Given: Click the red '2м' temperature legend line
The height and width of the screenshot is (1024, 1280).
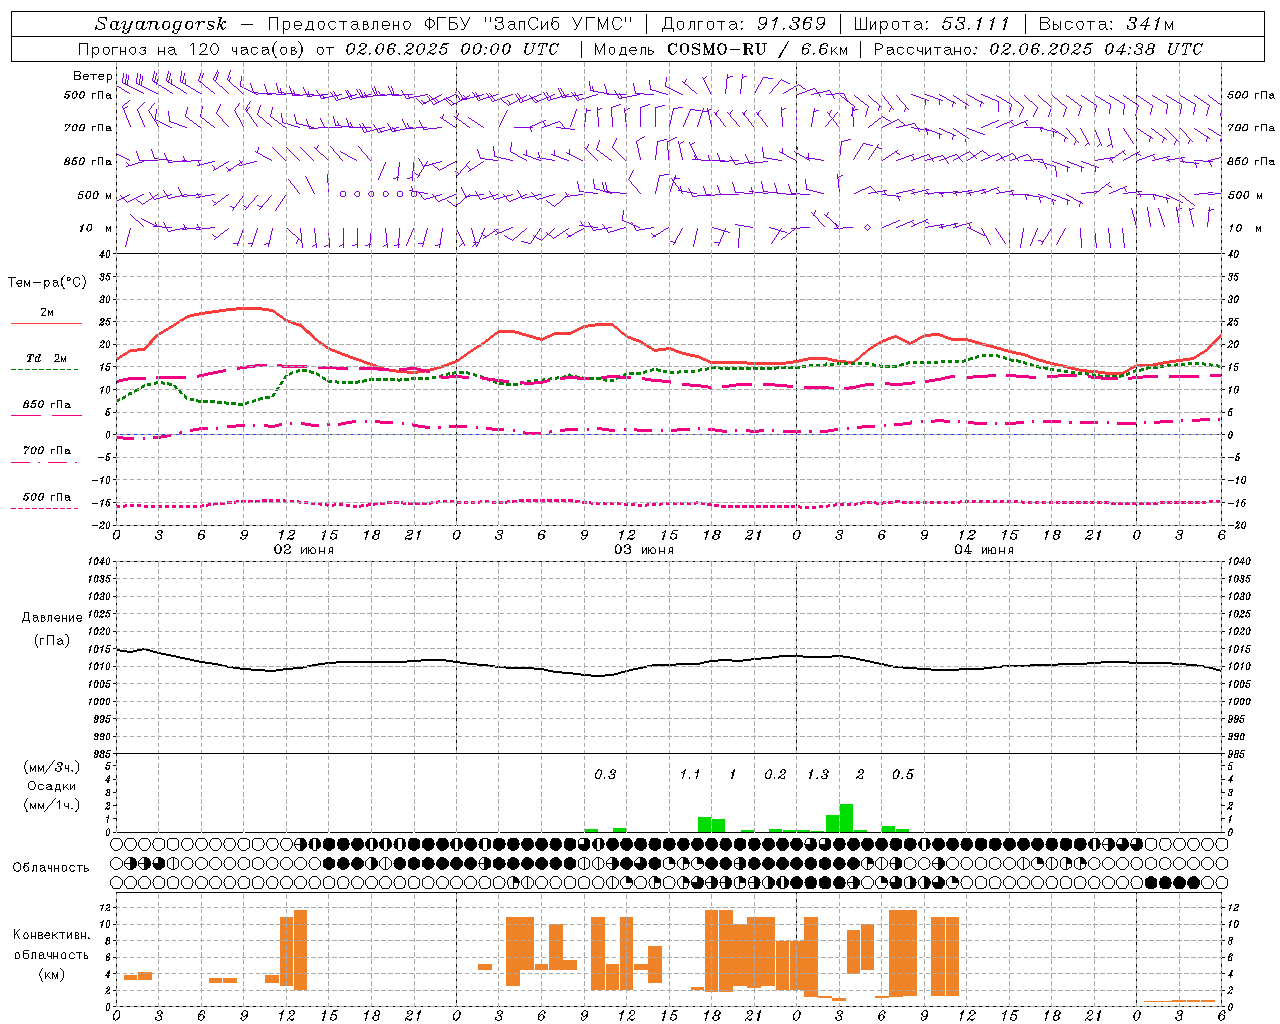Looking at the screenshot, I should pyautogui.click(x=46, y=323).
